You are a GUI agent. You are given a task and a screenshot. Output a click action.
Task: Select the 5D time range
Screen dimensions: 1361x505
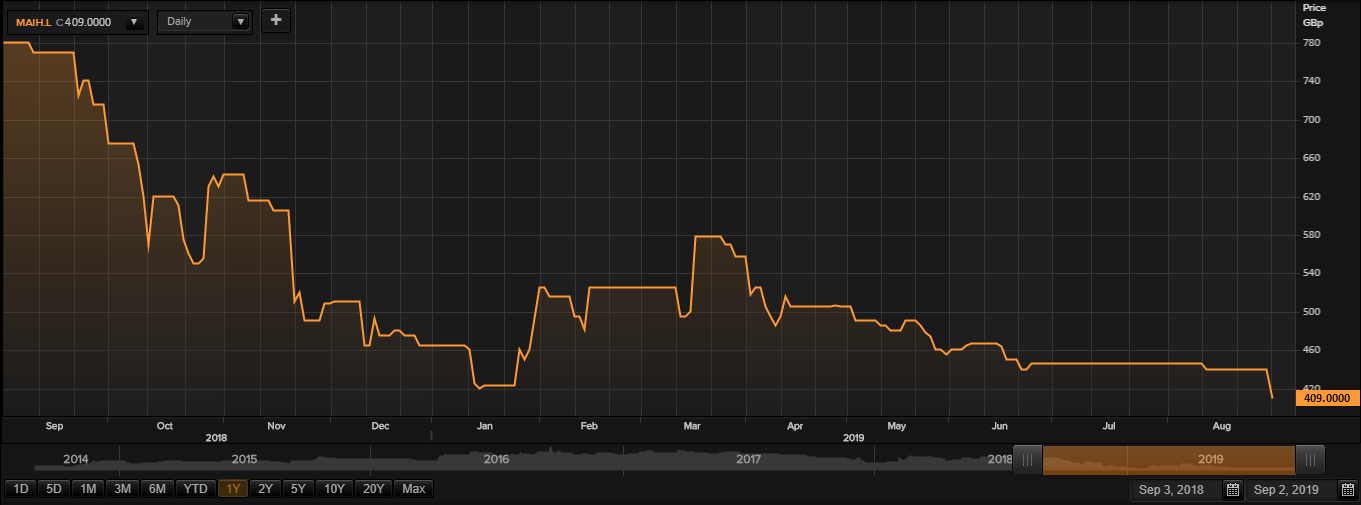(x=54, y=489)
